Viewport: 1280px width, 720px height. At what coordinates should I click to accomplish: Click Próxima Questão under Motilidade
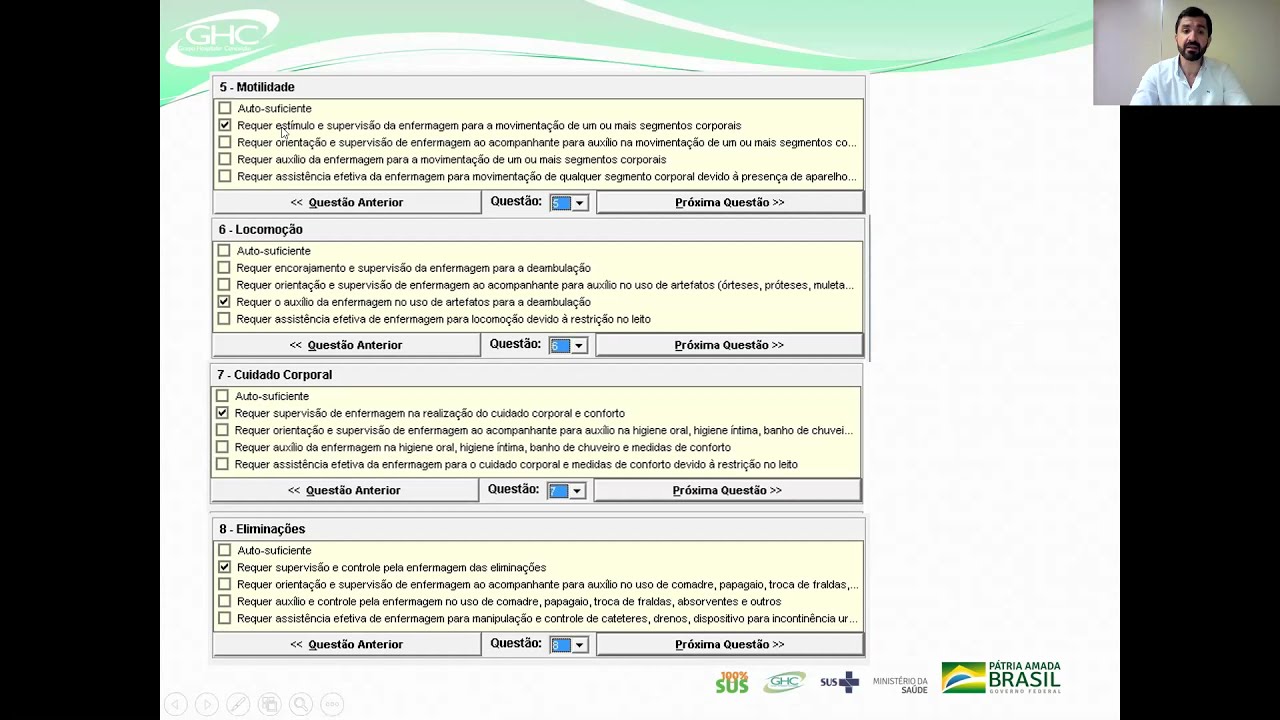[x=730, y=202]
